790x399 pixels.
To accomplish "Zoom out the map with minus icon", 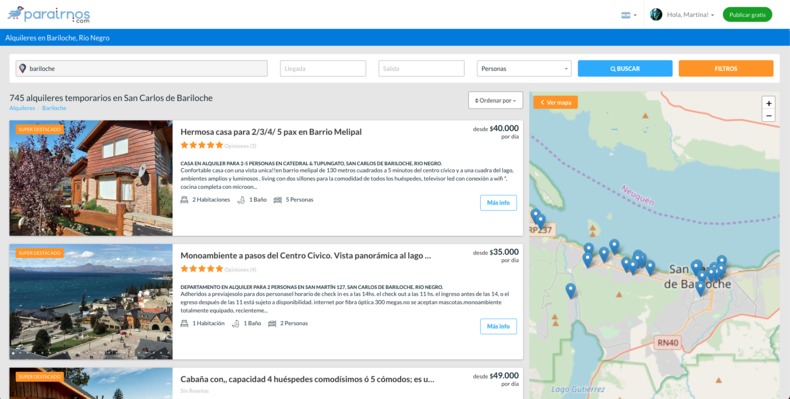I will [768, 115].
